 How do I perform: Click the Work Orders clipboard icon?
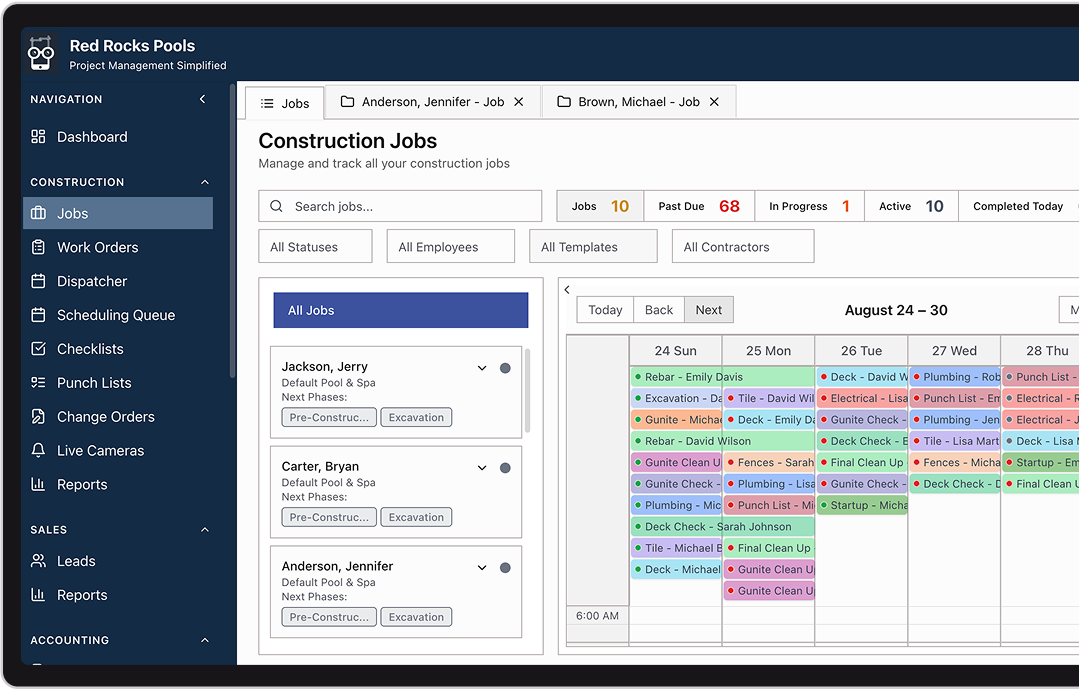38,247
